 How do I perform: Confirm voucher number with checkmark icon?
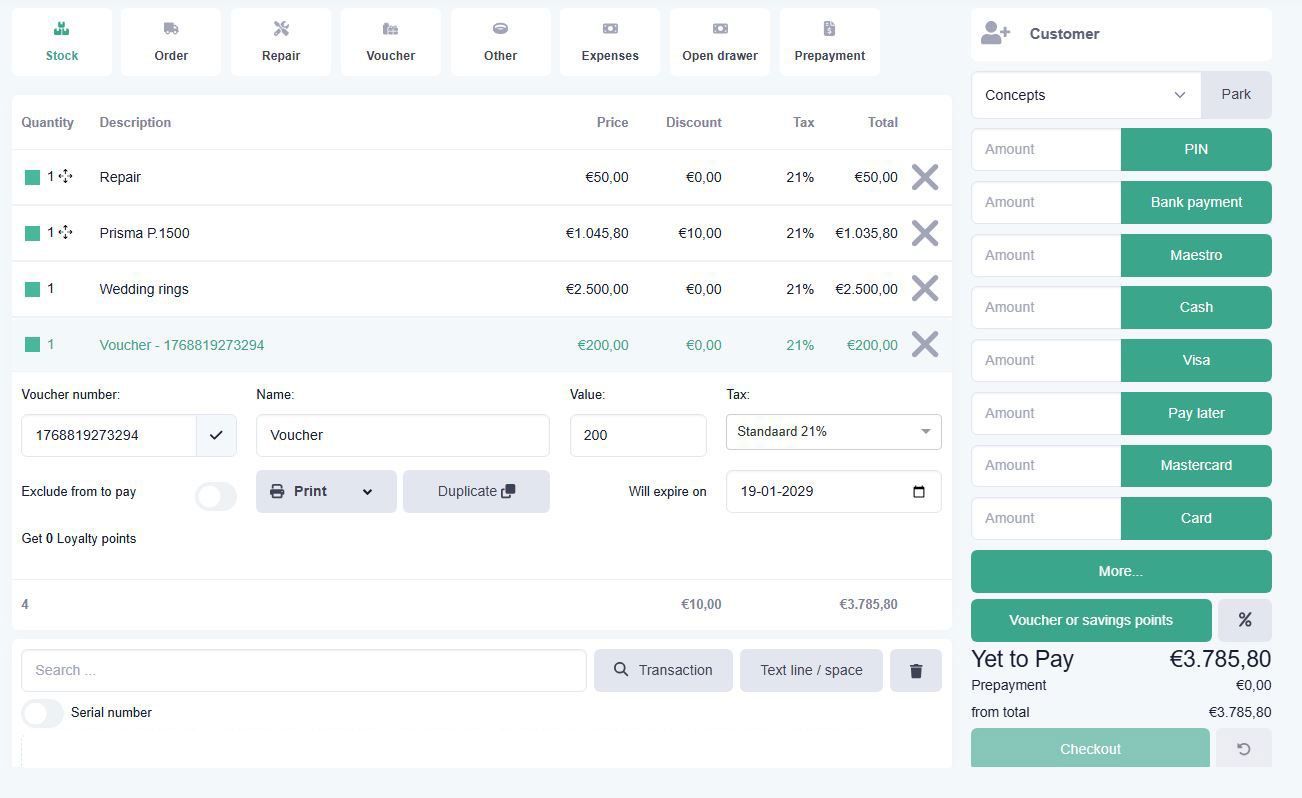[216, 435]
